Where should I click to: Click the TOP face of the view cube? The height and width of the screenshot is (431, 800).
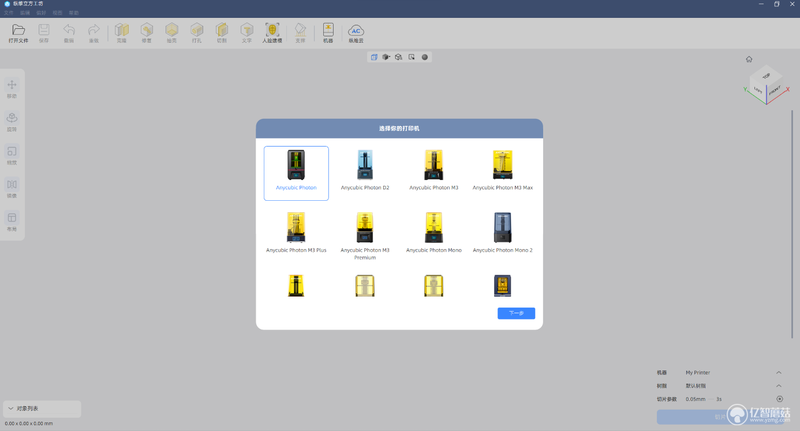766,75
